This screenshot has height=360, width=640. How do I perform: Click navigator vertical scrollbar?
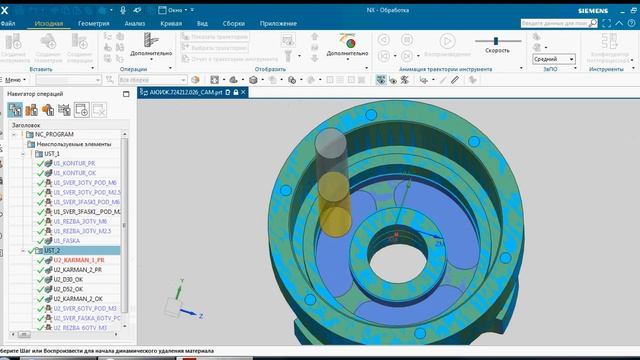coord(124,225)
